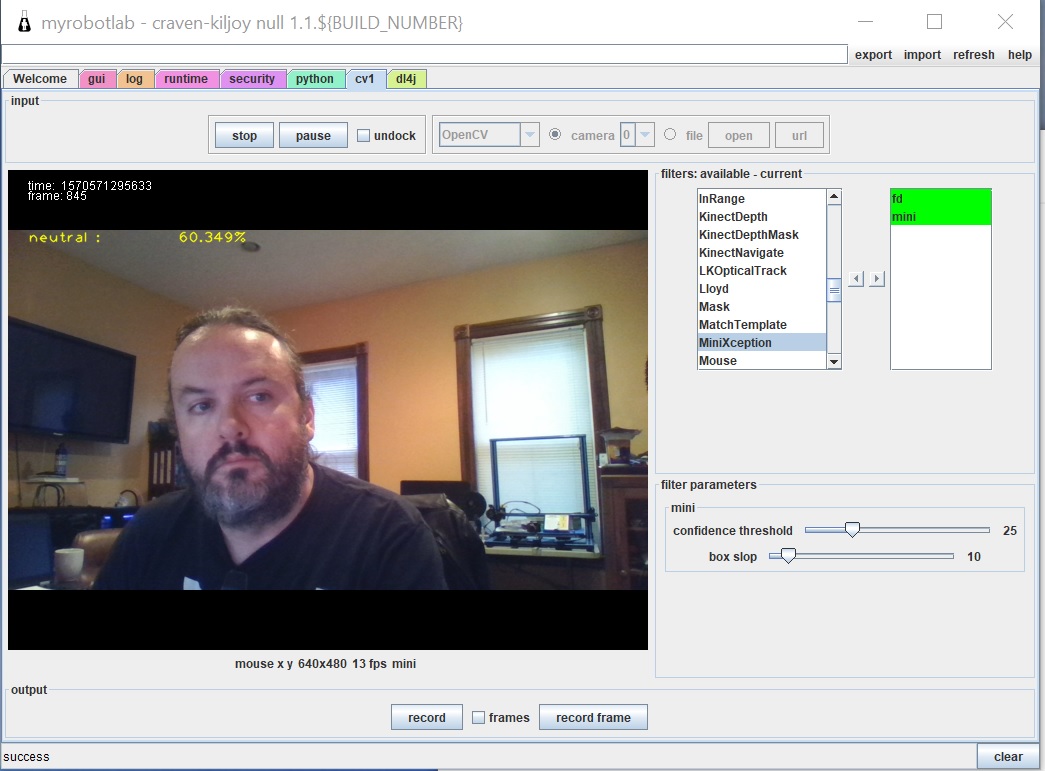The width and height of the screenshot is (1045, 771).
Task: Click the success status text
Action: coord(26,757)
